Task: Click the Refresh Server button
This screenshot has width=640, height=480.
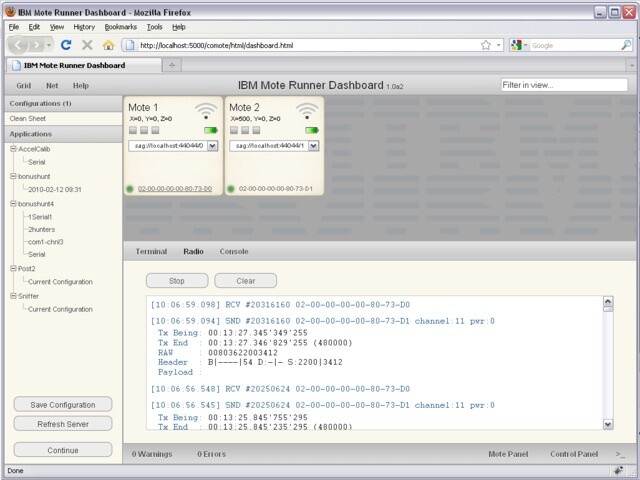Action: 63,424
